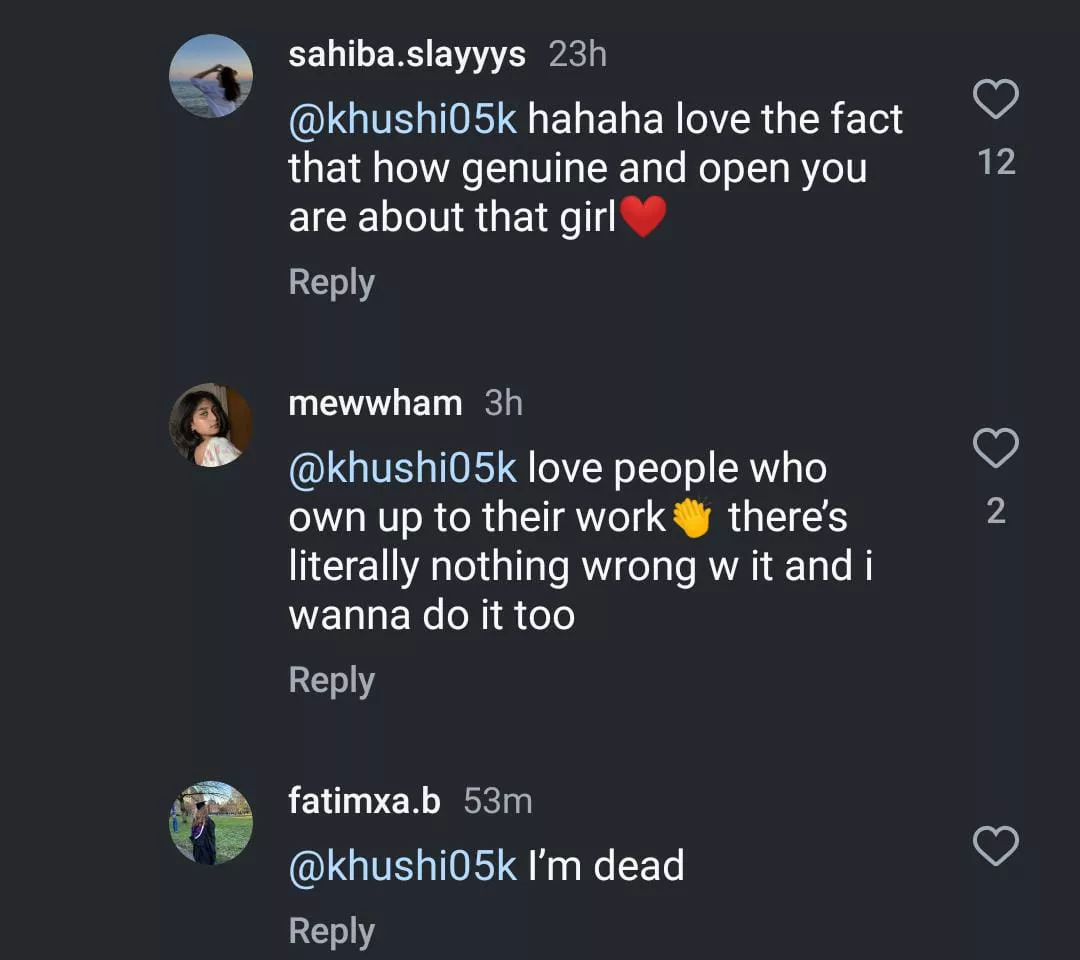Open fatimxa.b's profile picture
This screenshot has height=960, width=1080.
(x=211, y=823)
